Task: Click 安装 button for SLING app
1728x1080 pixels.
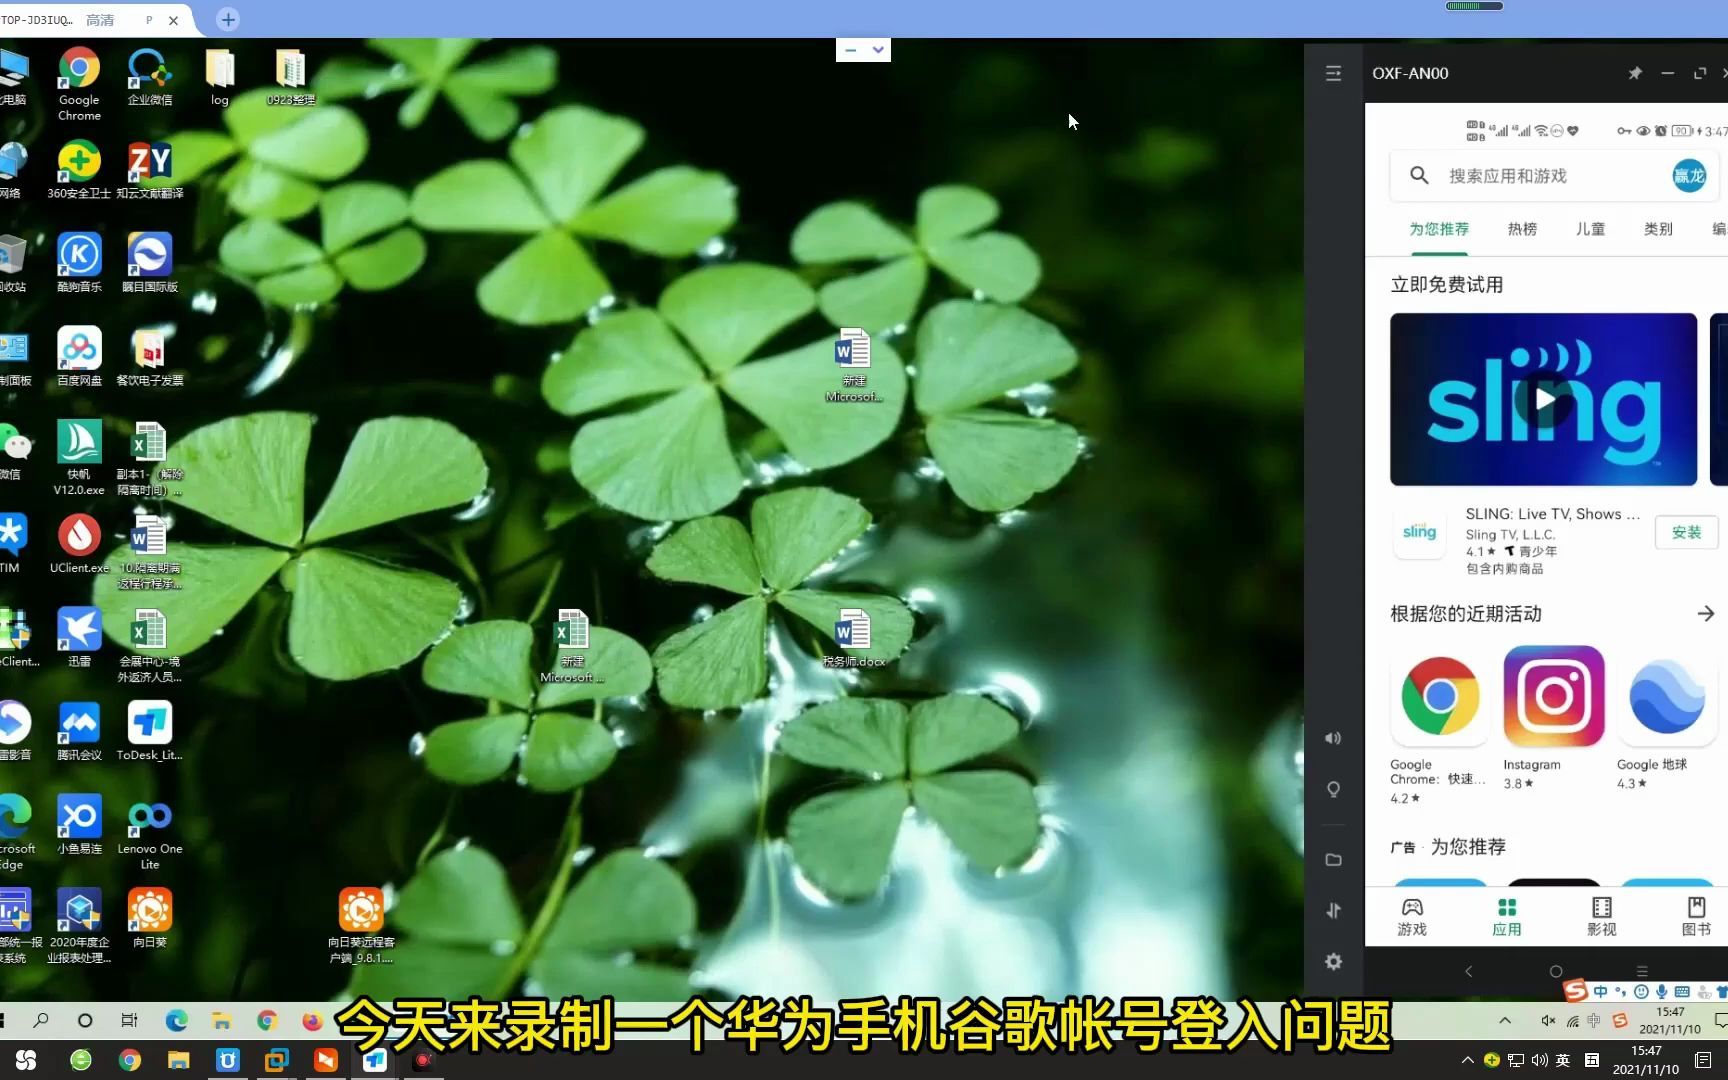Action: (1686, 532)
